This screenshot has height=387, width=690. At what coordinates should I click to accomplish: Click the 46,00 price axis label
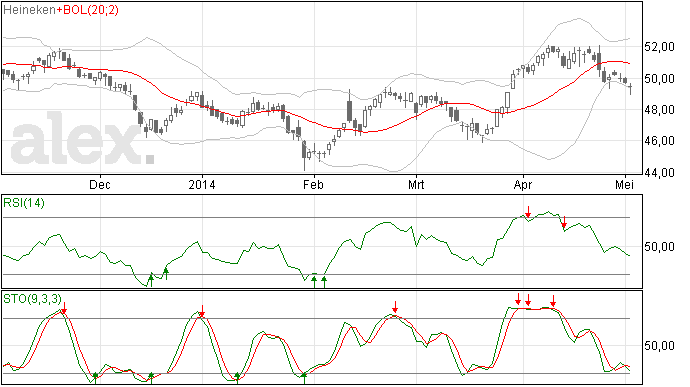(659, 141)
